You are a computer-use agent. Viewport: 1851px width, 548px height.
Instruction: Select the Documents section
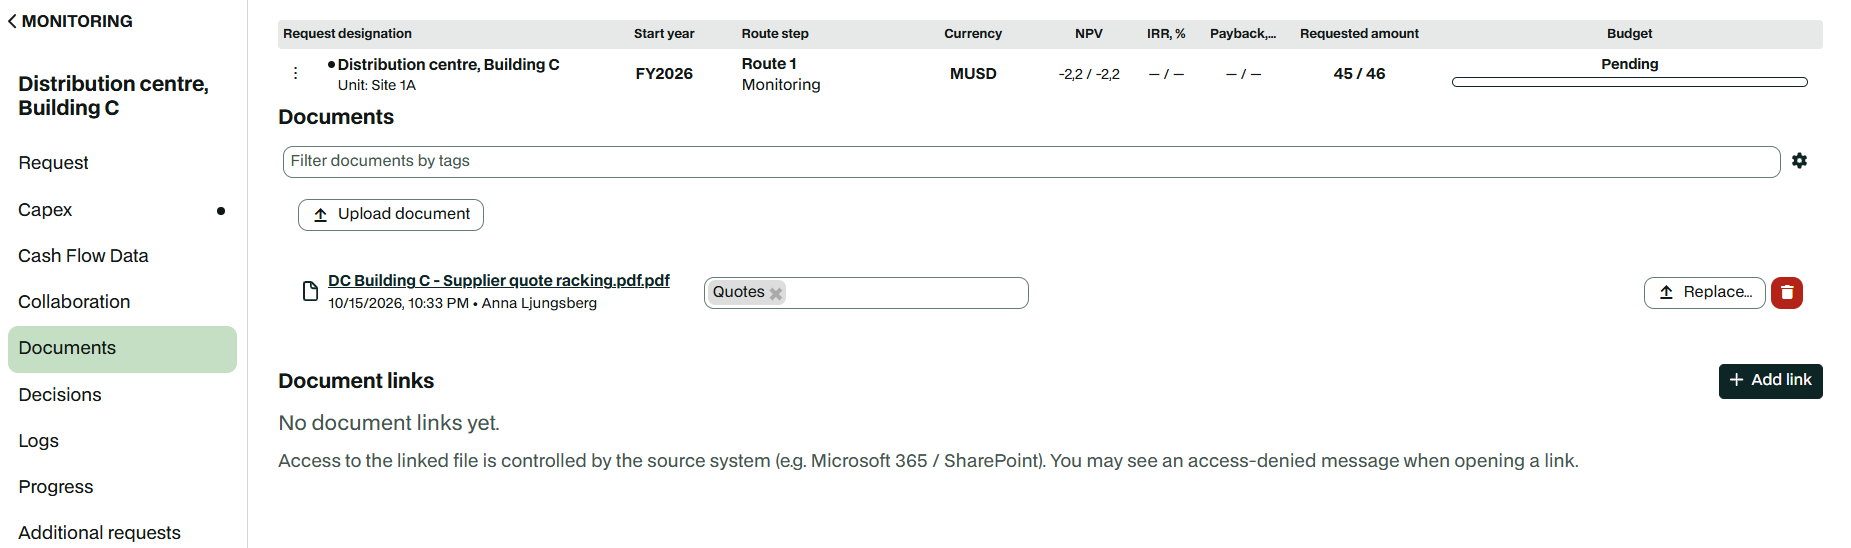tap(122, 349)
